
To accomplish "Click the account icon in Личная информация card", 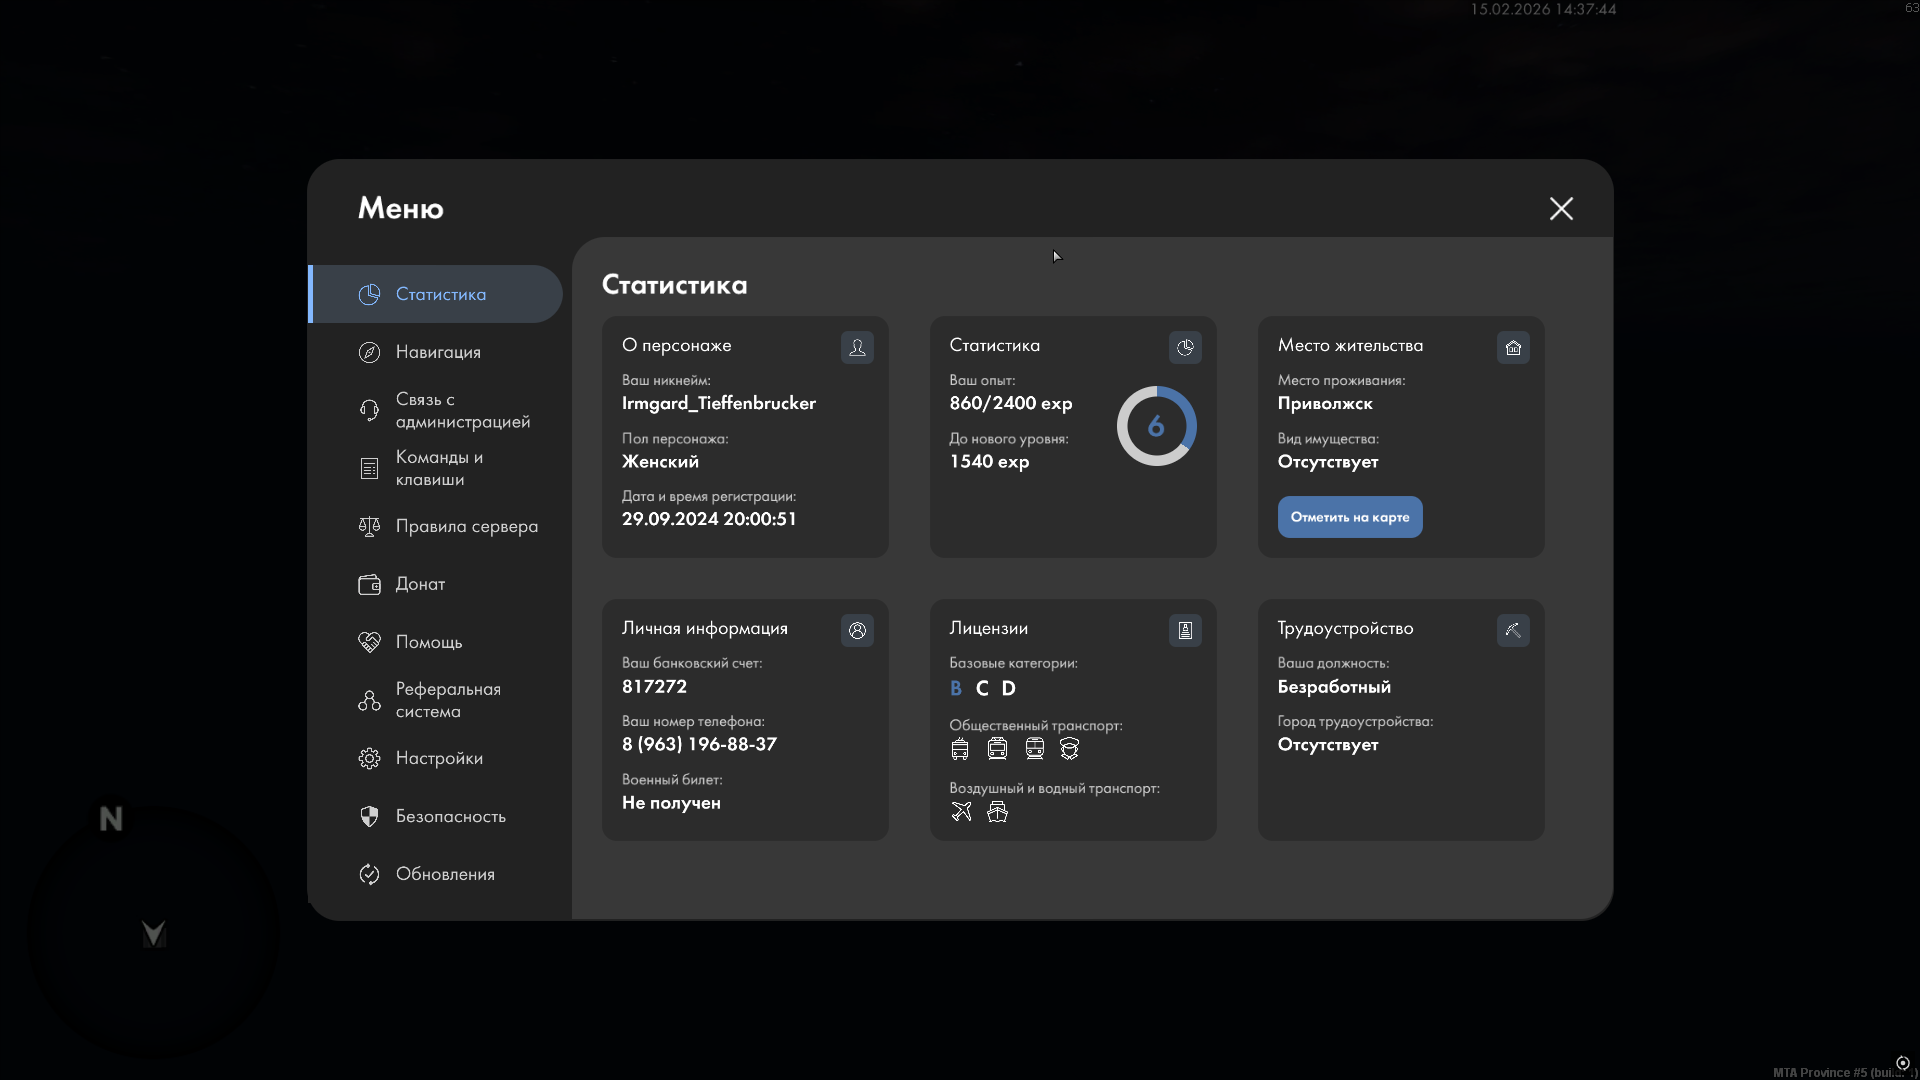I will pyautogui.click(x=857, y=630).
